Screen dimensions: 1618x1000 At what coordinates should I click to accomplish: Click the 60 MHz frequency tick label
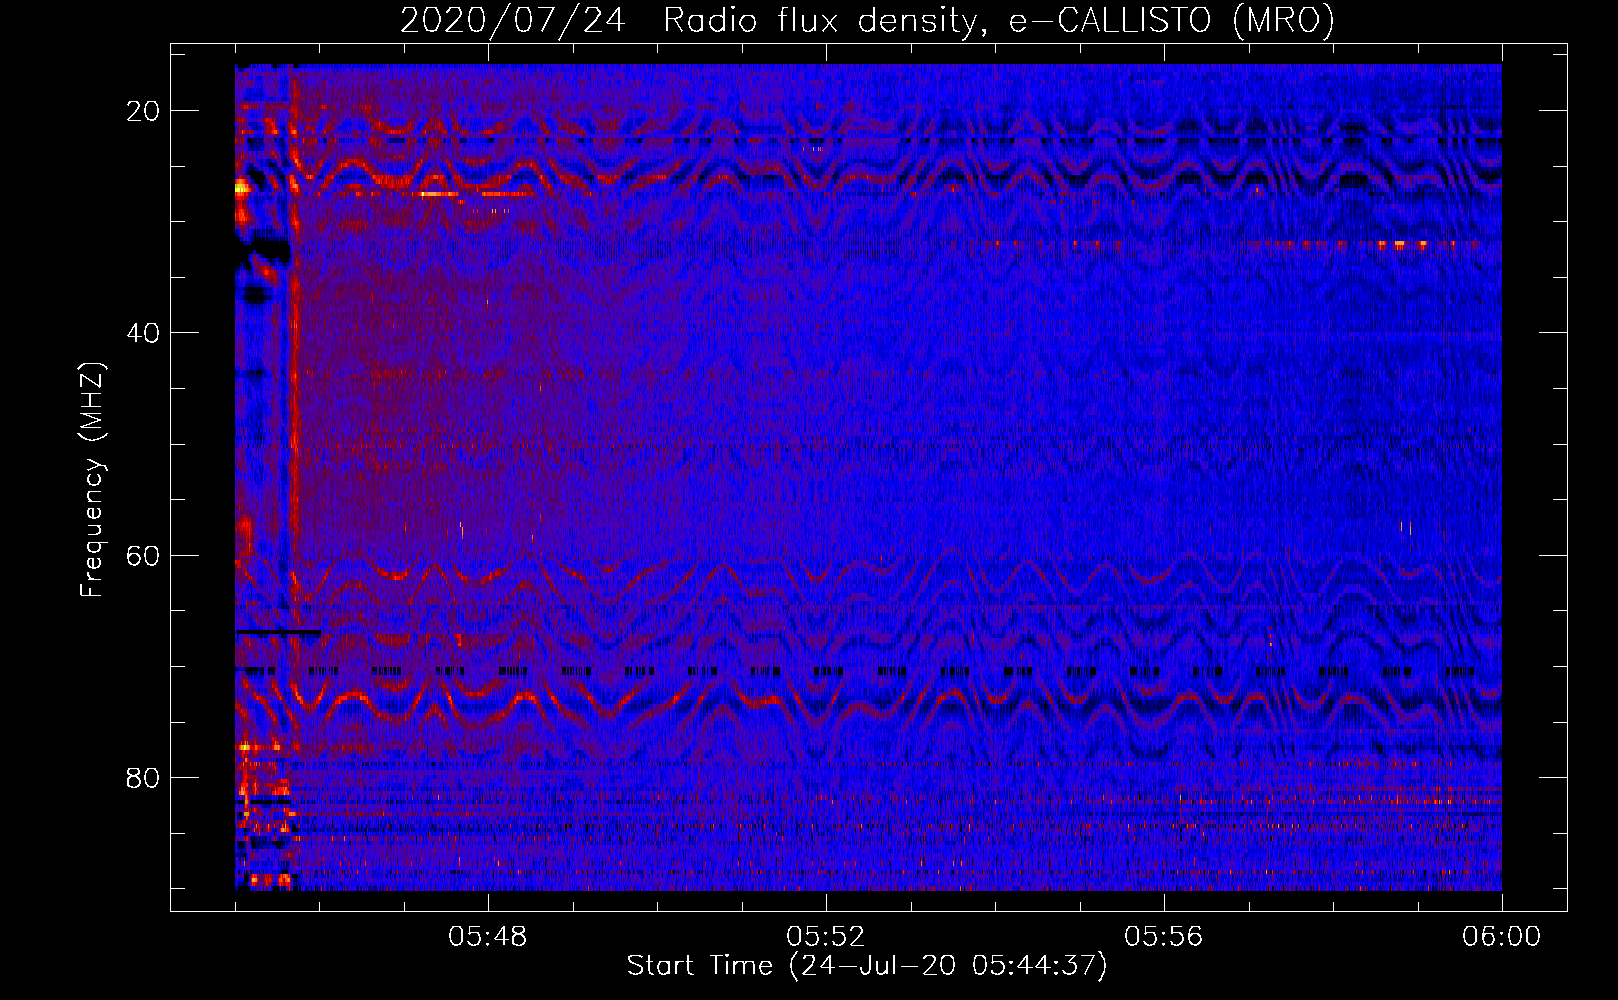point(144,555)
